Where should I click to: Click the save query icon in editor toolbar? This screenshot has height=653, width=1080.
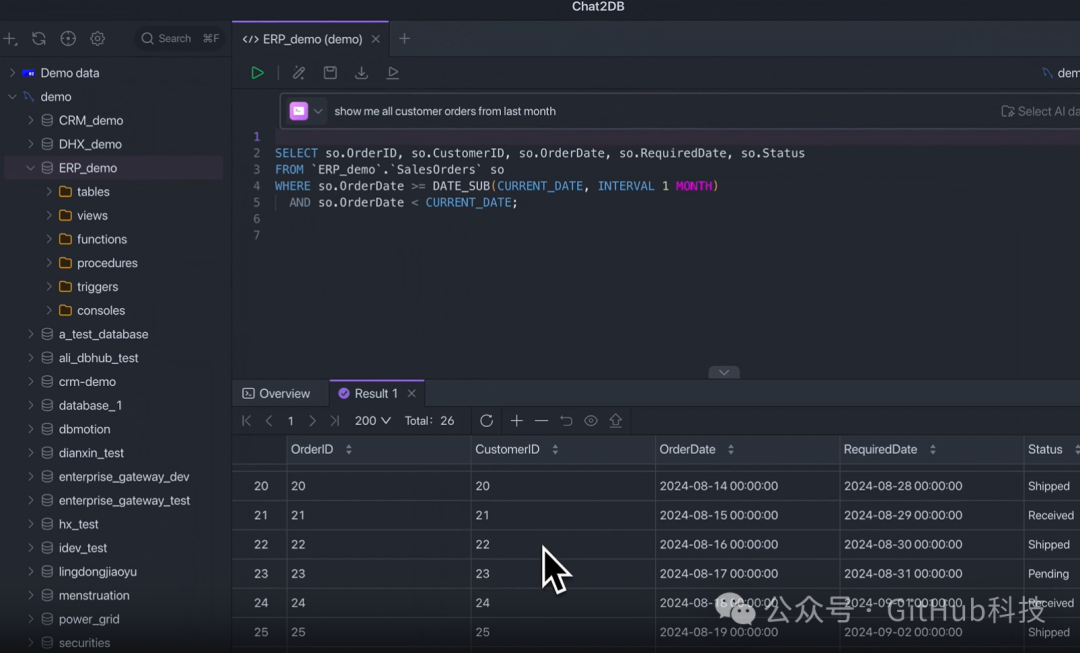330,73
